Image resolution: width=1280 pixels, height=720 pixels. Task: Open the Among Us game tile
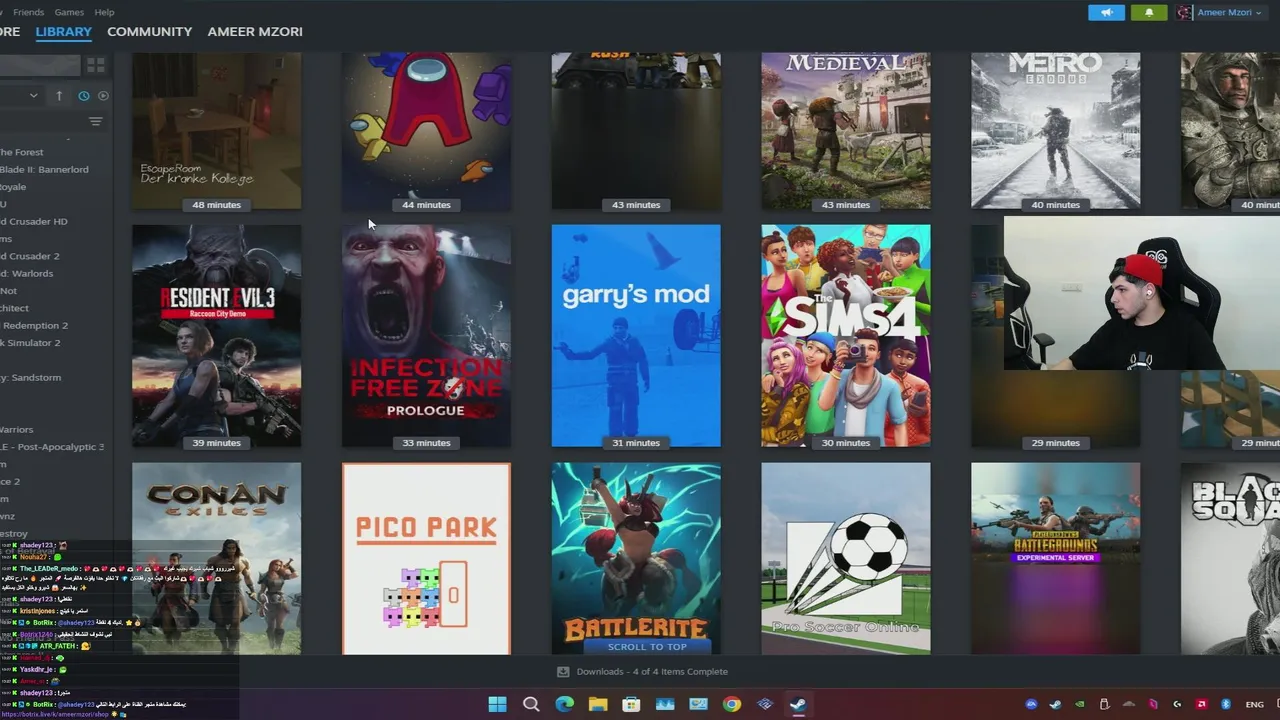(x=426, y=131)
